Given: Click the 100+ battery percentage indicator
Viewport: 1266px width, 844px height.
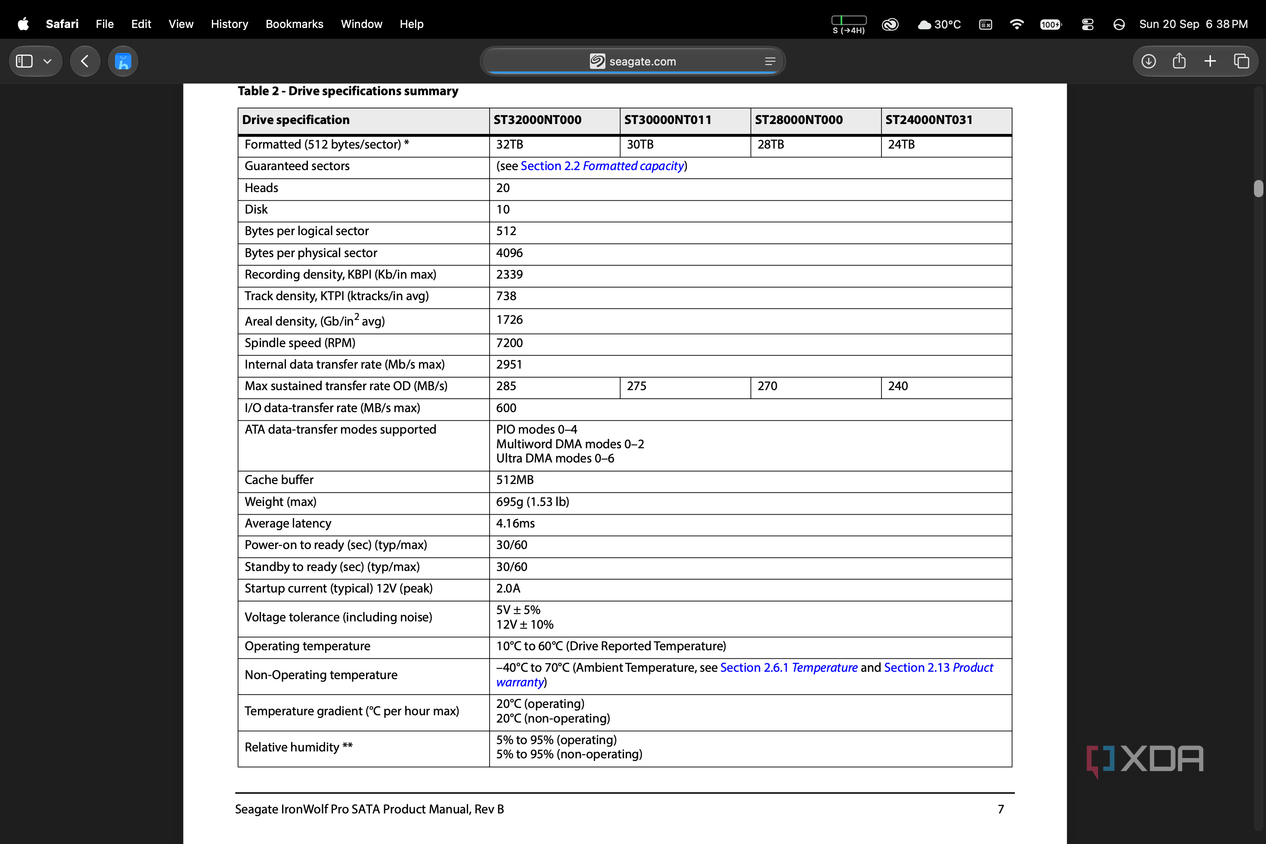Looking at the screenshot, I should pos(1050,24).
